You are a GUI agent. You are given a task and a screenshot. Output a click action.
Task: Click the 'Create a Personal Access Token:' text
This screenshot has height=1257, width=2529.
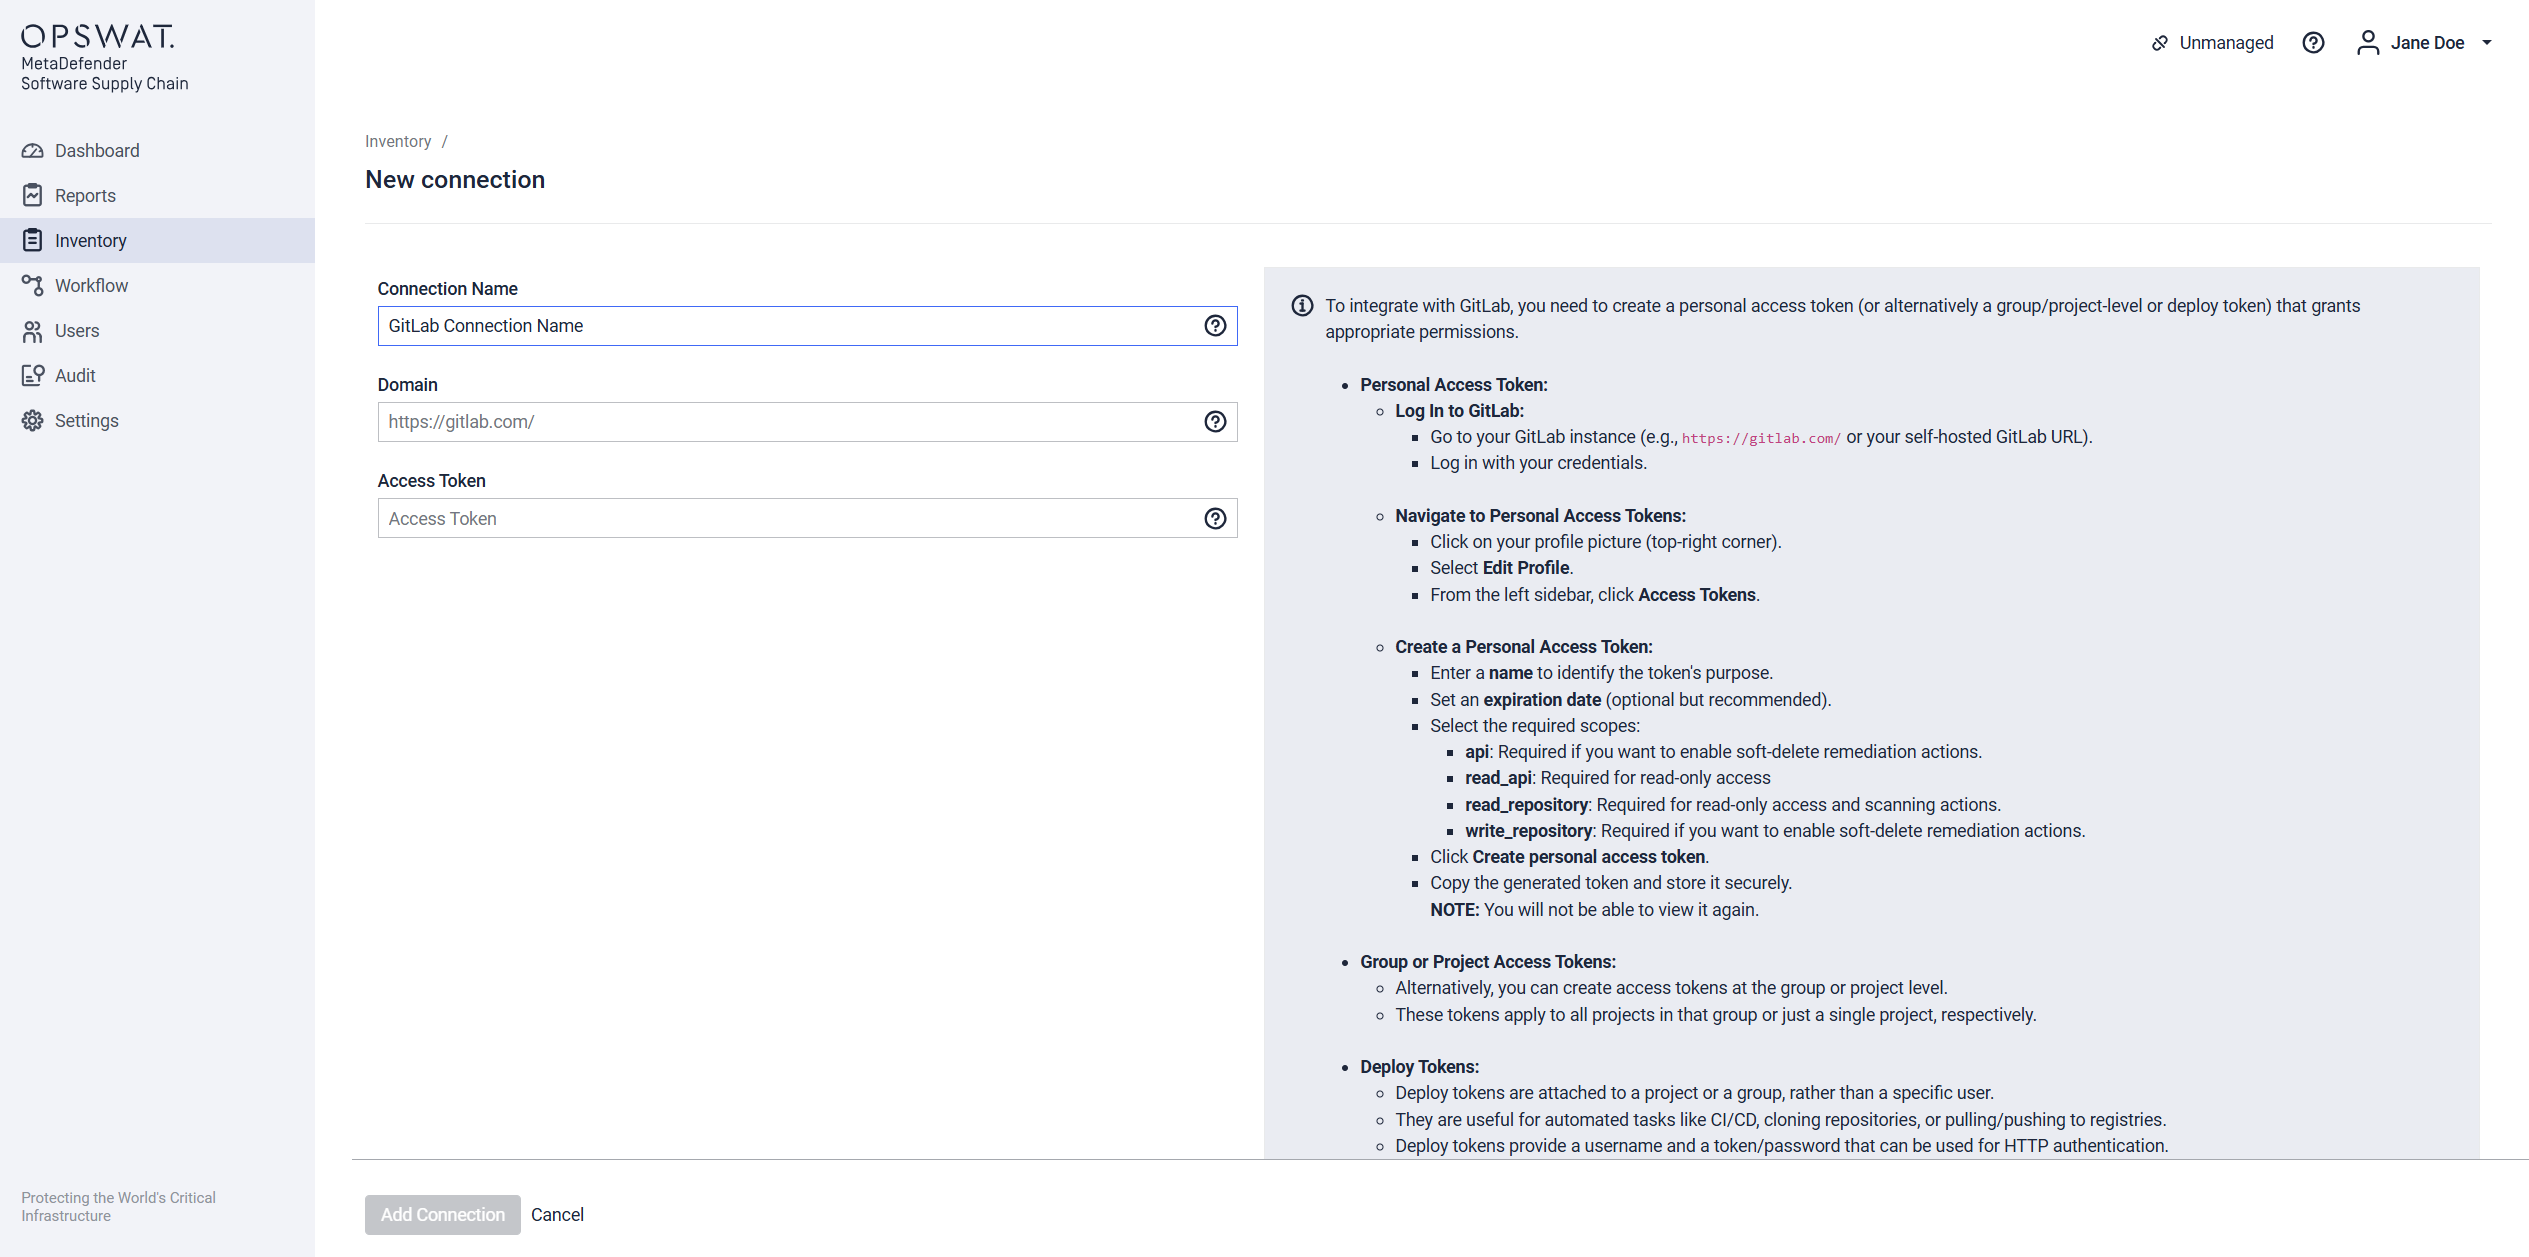(1524, 647)
